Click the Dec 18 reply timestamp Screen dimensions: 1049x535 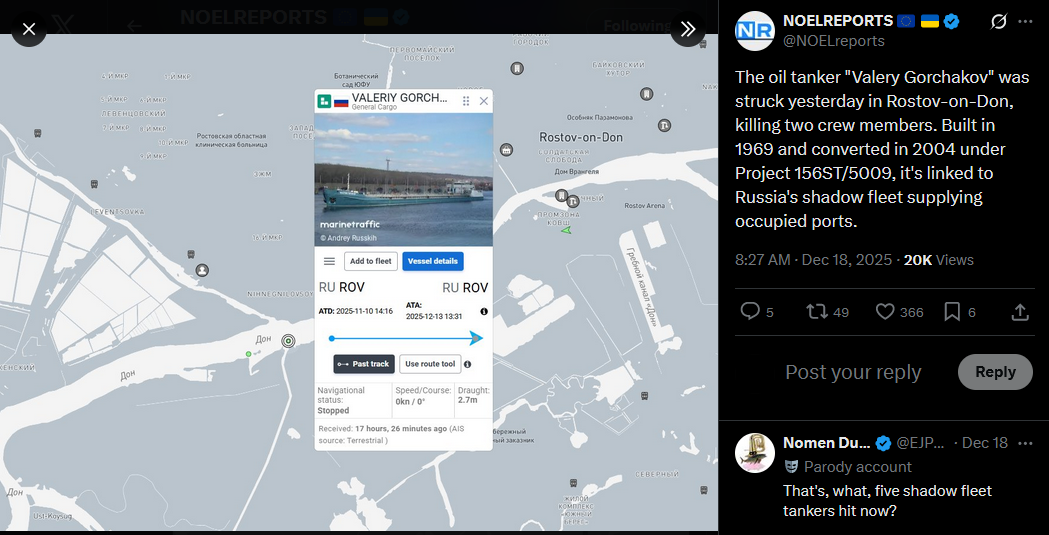tap(985, 443)
